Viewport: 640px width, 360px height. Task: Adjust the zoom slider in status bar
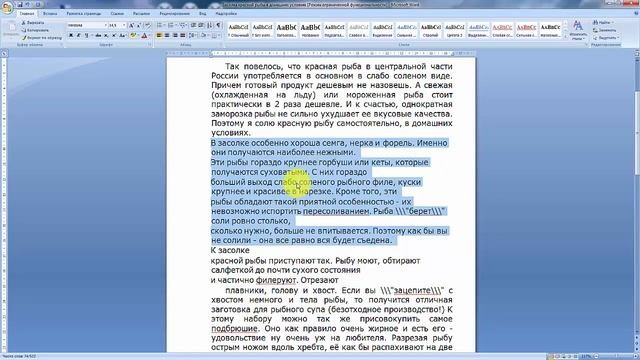coord(616,356)
